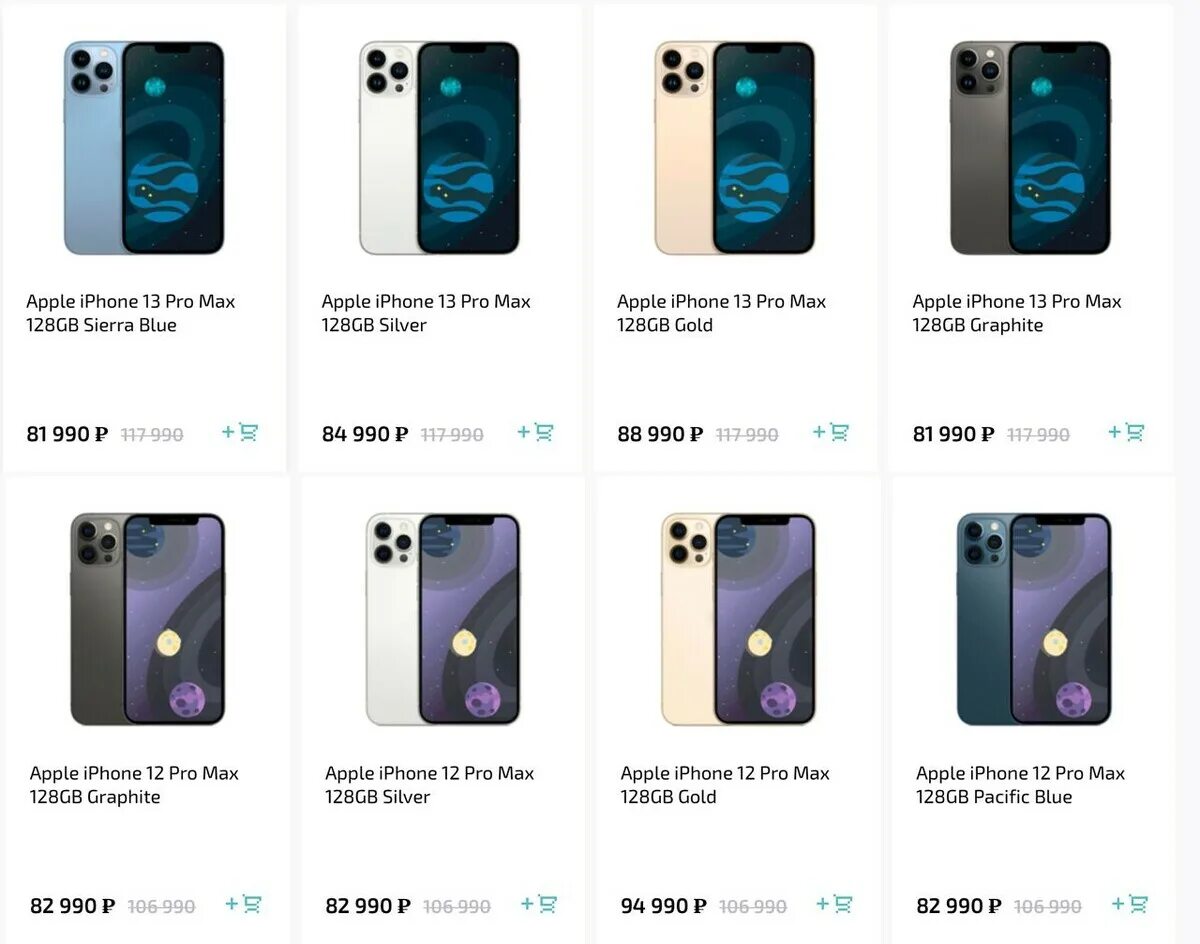Open iPhone 12 Pro Max Pacific Blue title
This screenshot has height=944, width=1200.
coord(1021,785)
